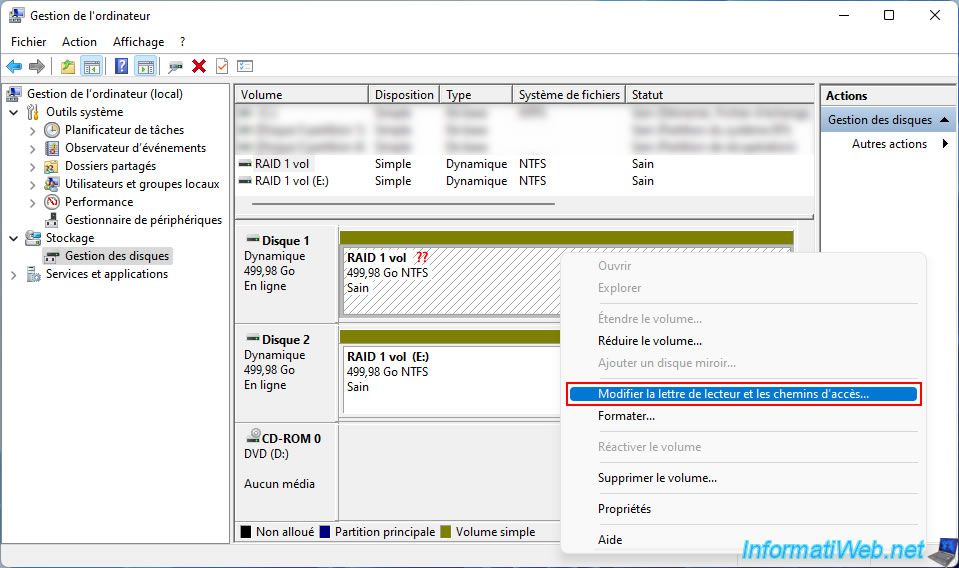Expand the Observateur d'événements node
The width and height of the screenshot is (959, 568).
pos(33,148)
